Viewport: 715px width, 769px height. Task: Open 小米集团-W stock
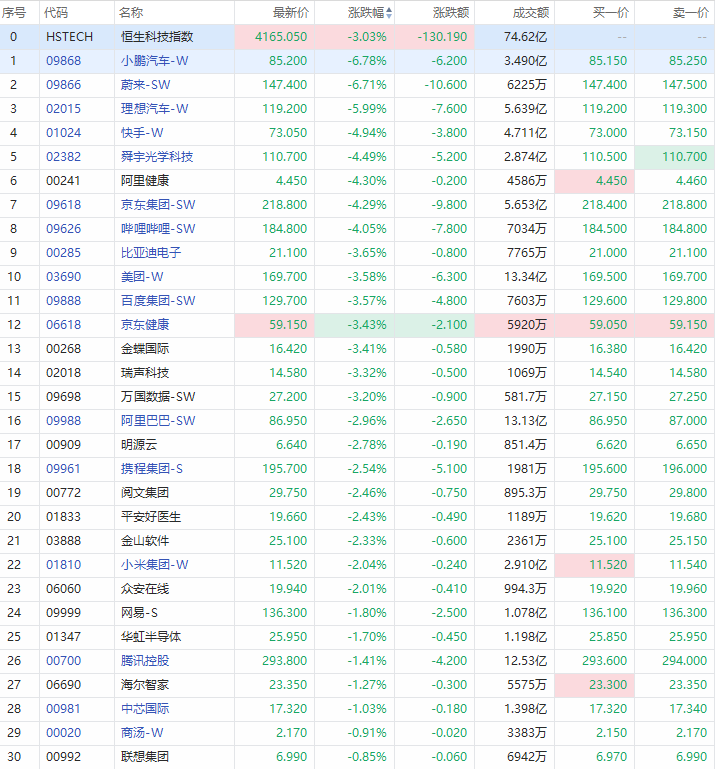pyautogui.click(x=154, y=565)
